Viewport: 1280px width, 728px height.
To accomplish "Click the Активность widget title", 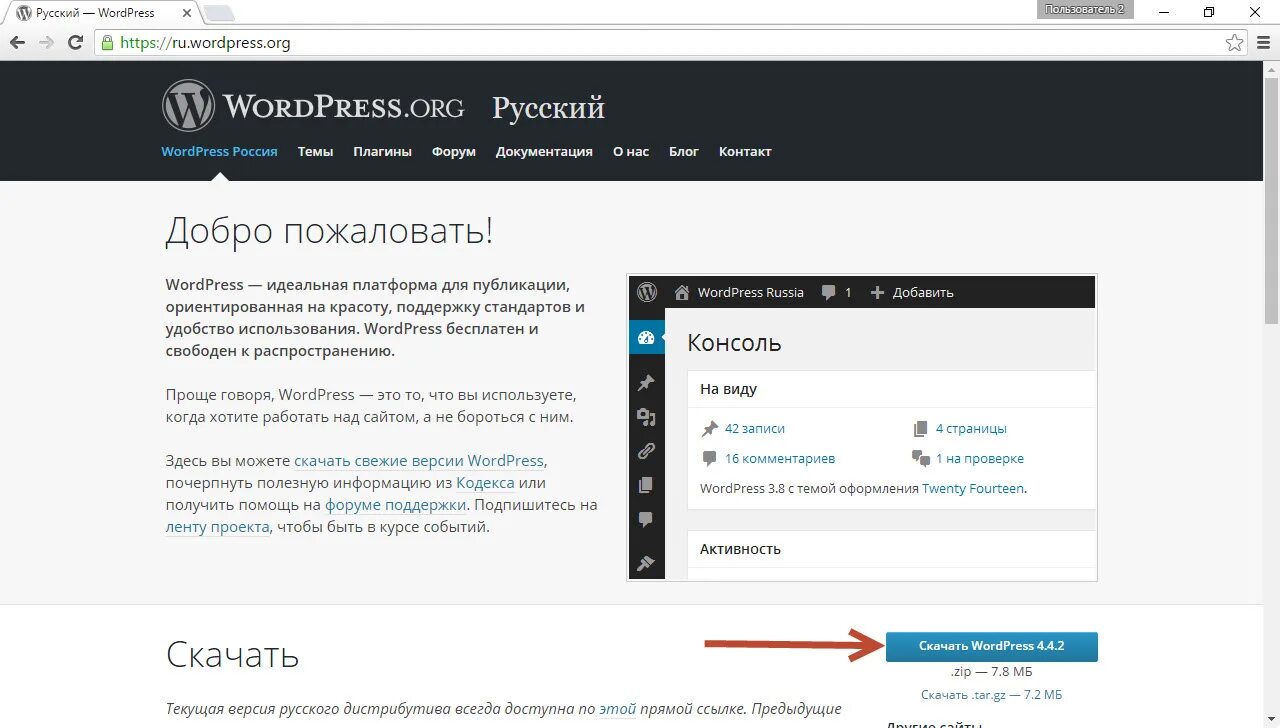I will tap(740, 549).
